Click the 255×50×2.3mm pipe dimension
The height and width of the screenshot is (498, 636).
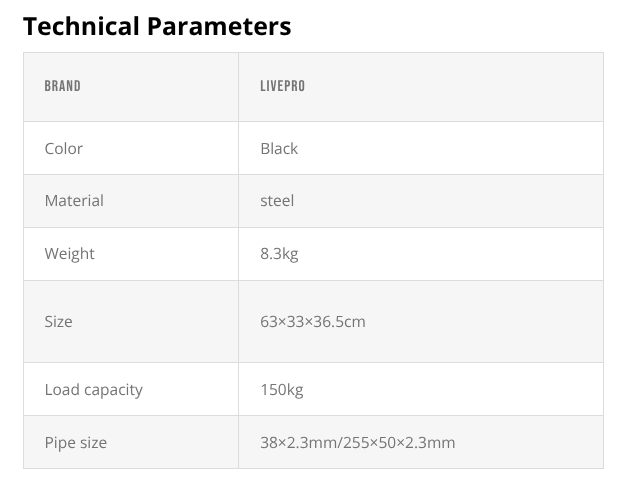402,442
